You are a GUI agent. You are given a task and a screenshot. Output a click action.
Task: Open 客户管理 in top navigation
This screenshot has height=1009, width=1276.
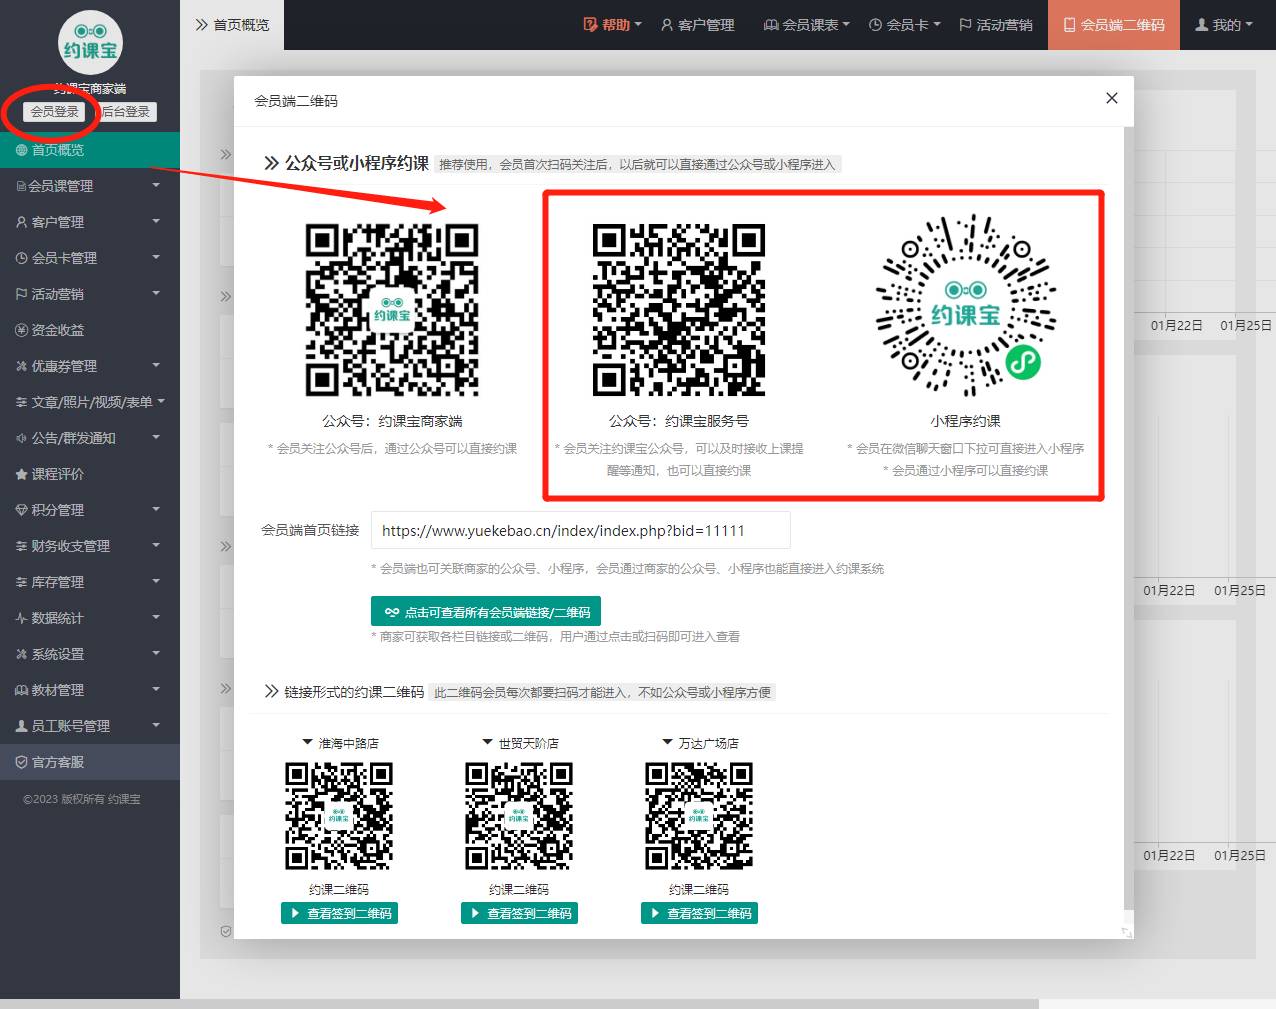pyautogui.click(x=698, y=25)
